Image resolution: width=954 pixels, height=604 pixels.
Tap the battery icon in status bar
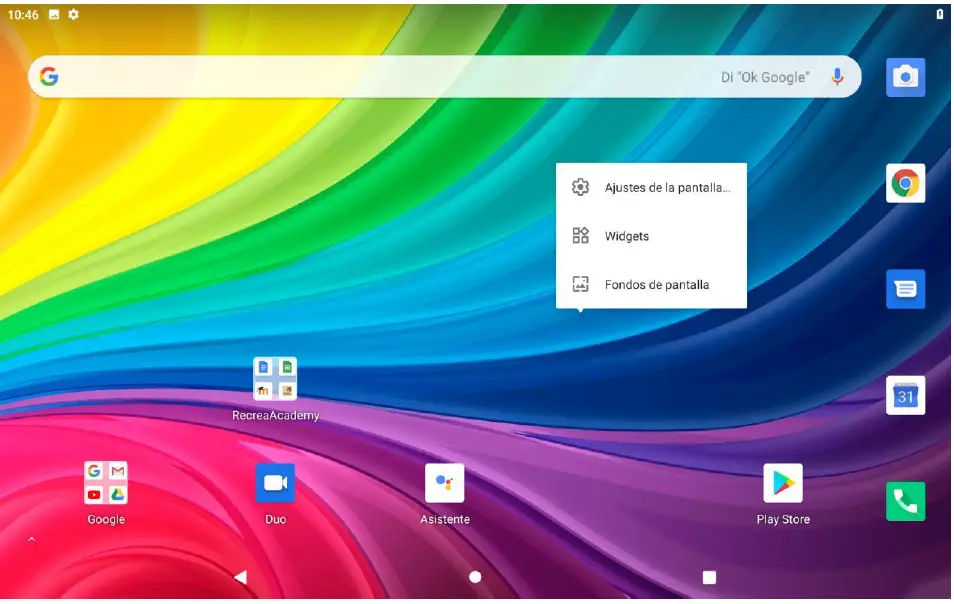pos(939,14)
